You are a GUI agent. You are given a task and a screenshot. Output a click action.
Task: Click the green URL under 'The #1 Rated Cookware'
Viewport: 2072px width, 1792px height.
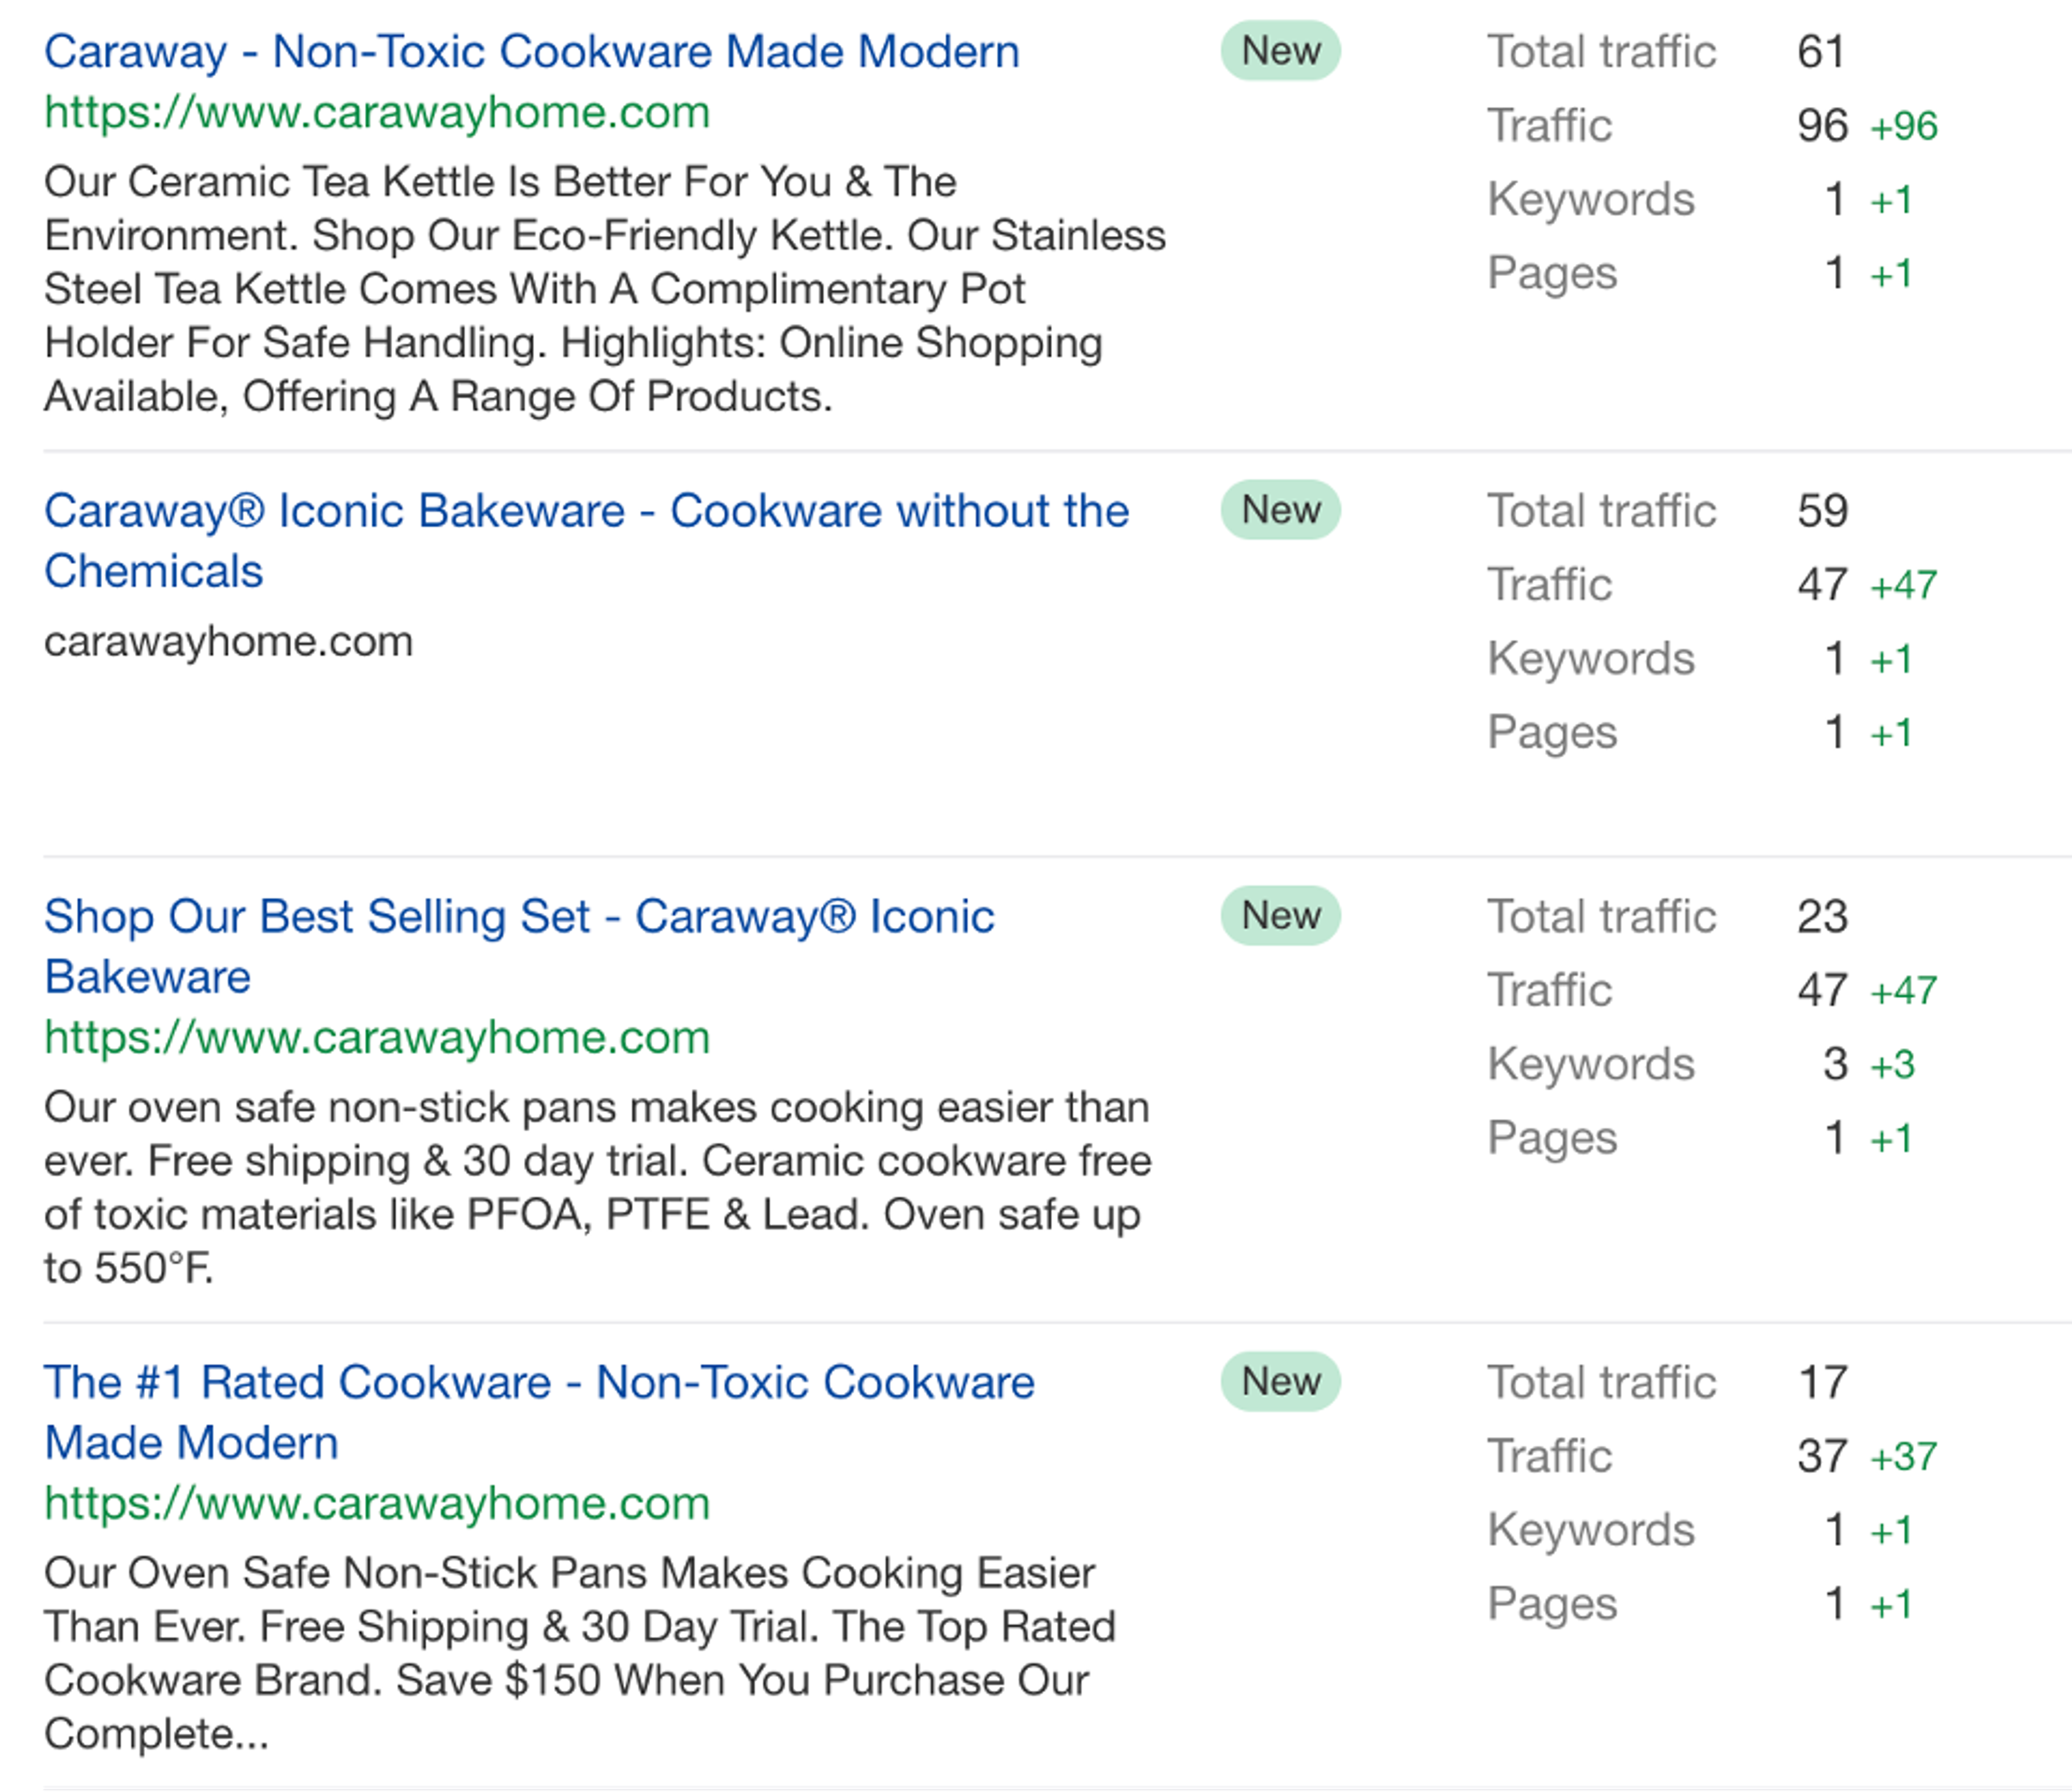click(377, 1504)
